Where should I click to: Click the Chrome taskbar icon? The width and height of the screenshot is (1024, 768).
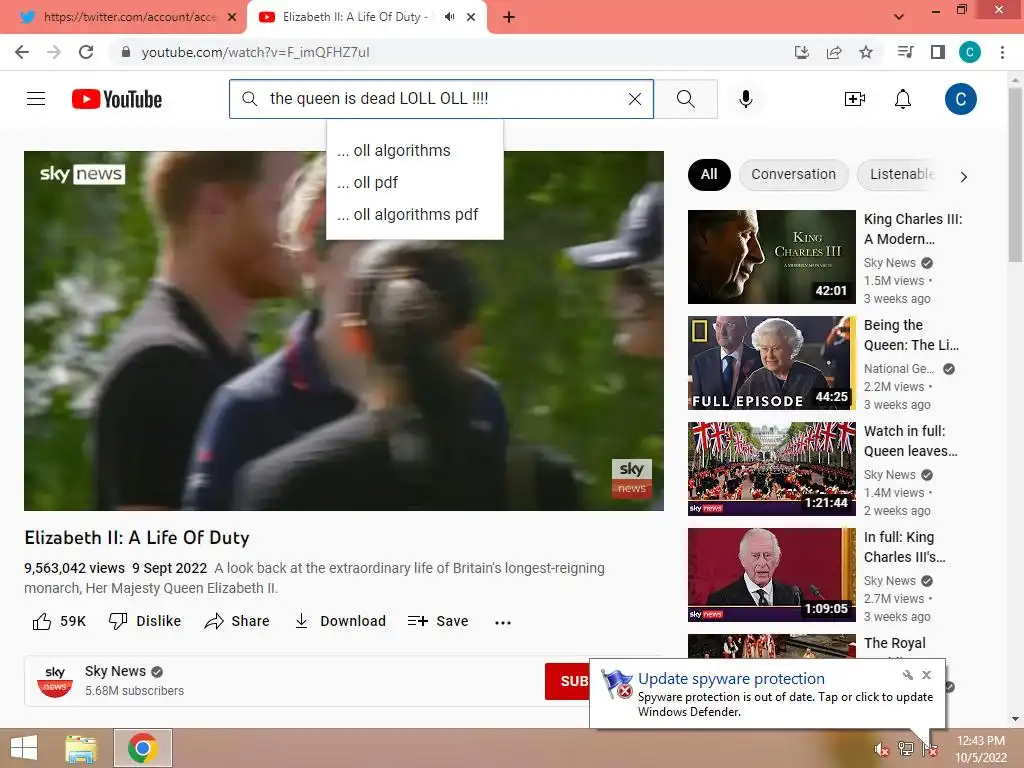[143, 748]
